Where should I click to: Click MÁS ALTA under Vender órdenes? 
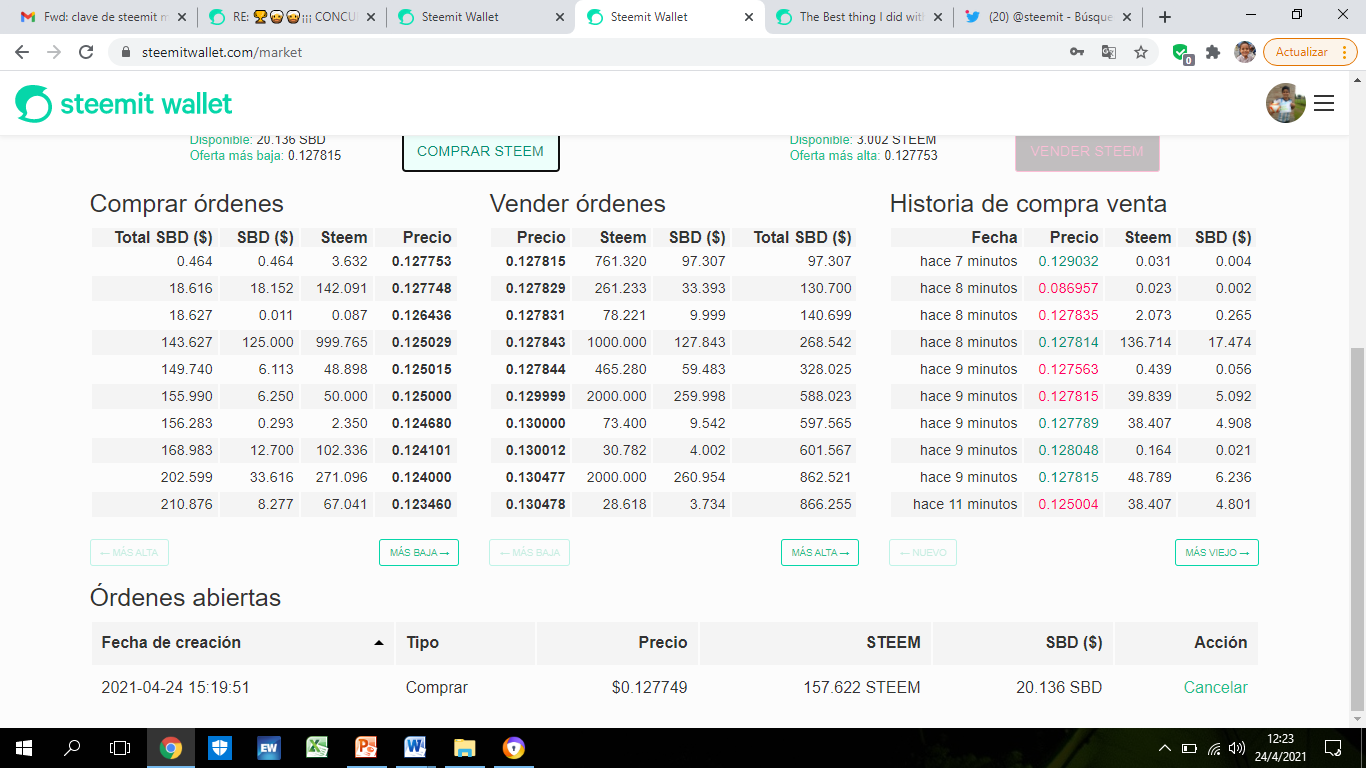[x=820, y=552]
